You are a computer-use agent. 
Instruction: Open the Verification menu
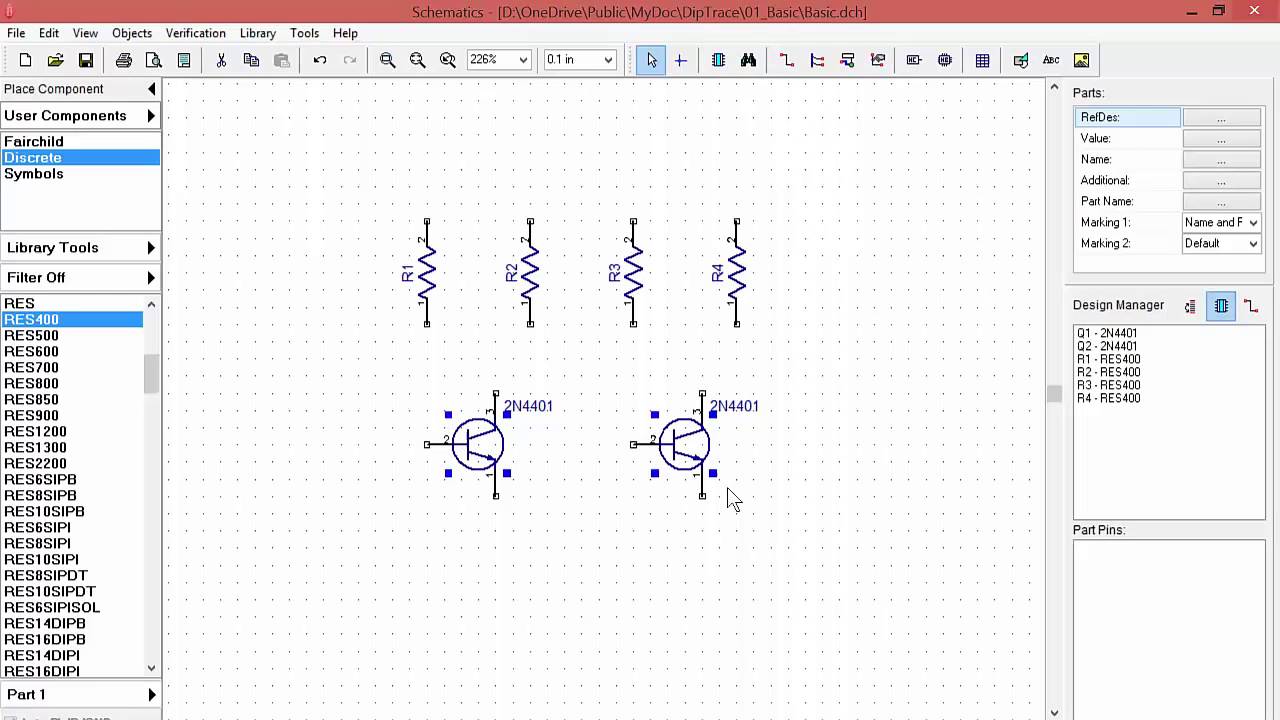click(x=195, y=33)
